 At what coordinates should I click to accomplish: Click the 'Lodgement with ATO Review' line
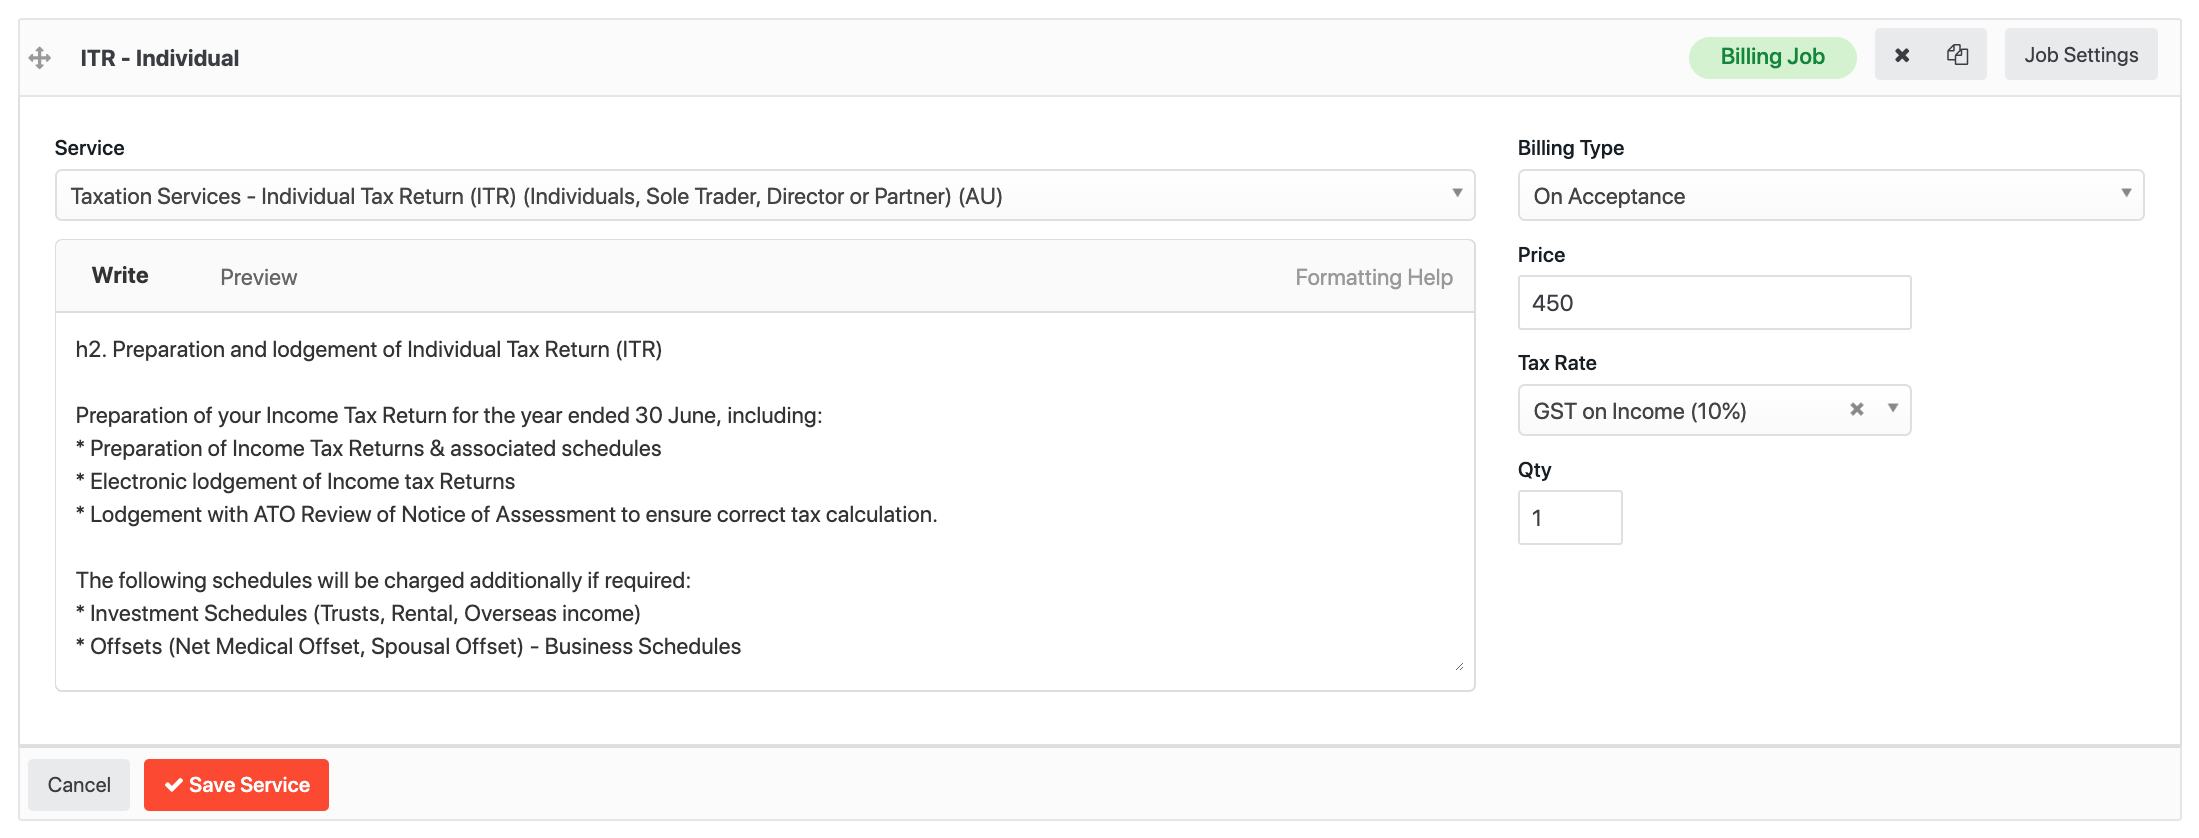507,515
